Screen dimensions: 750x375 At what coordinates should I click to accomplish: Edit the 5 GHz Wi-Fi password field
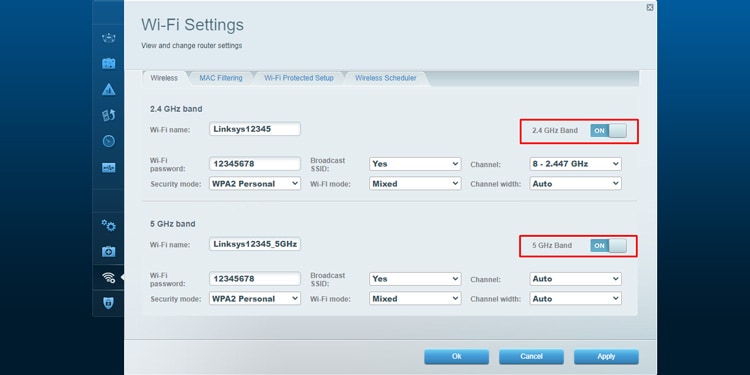254,279
